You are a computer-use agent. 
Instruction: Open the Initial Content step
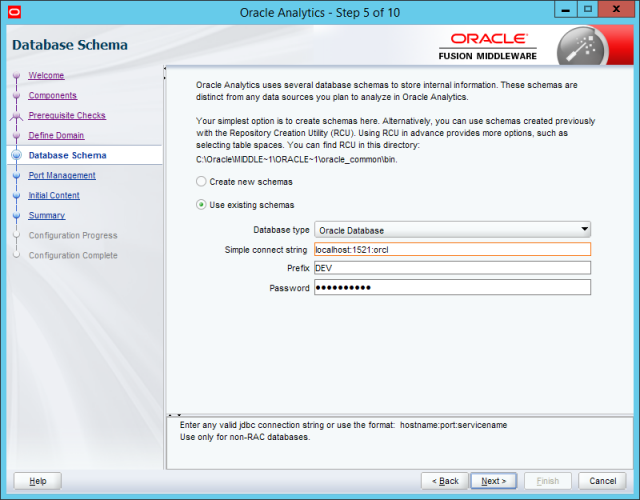(54, 196)
